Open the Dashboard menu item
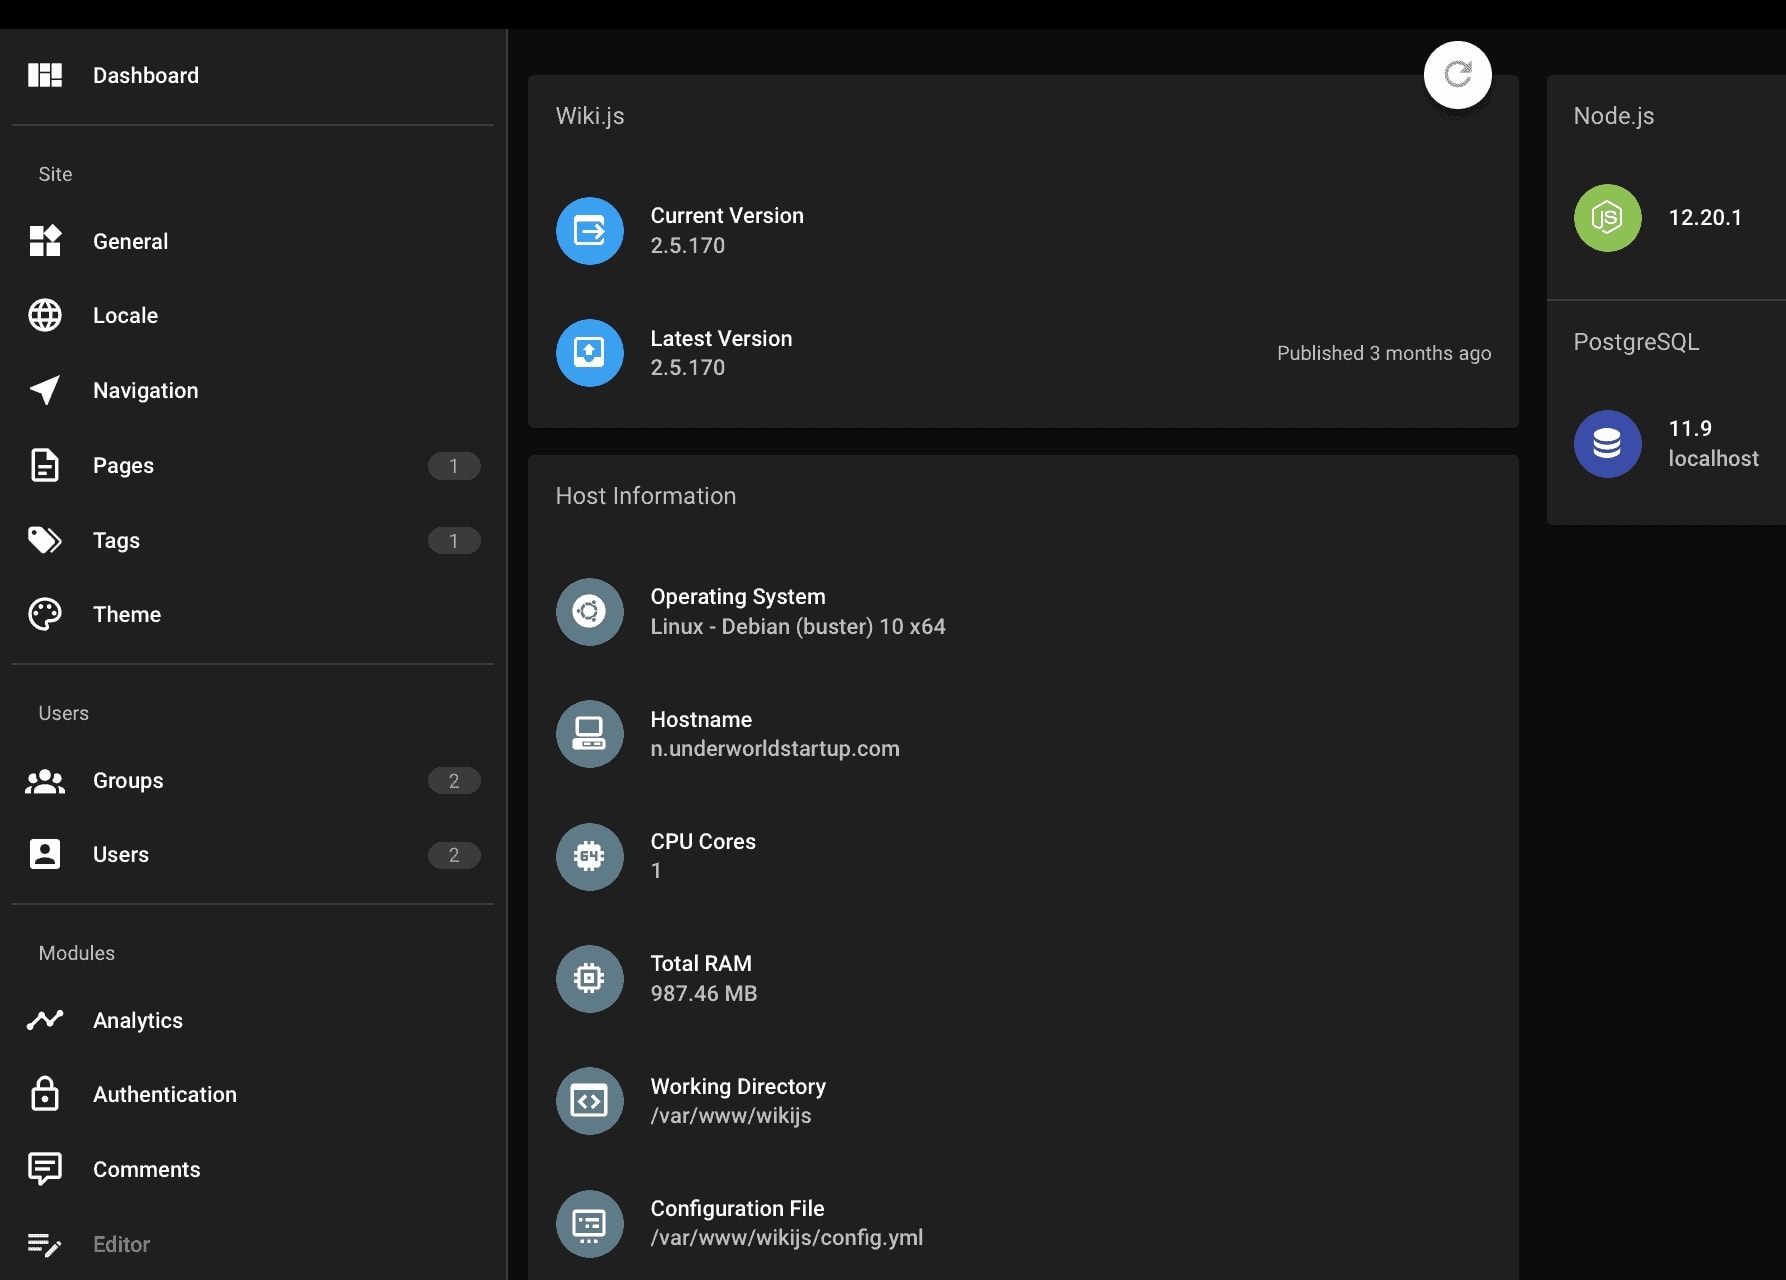 pyautogui.click(x=253, y=75)
